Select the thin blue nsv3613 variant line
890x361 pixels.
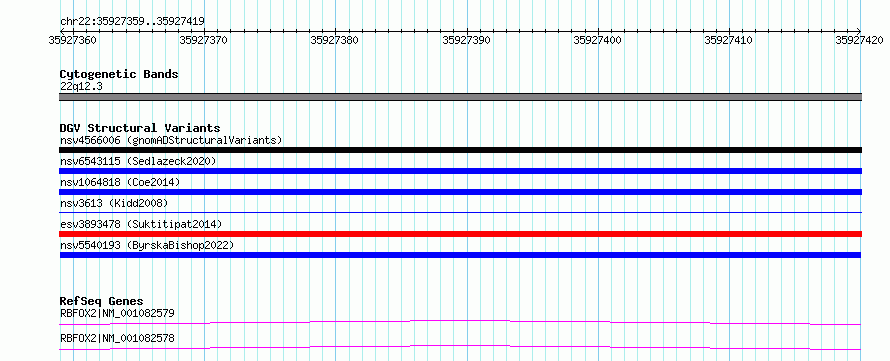click(x=461, y=212)
